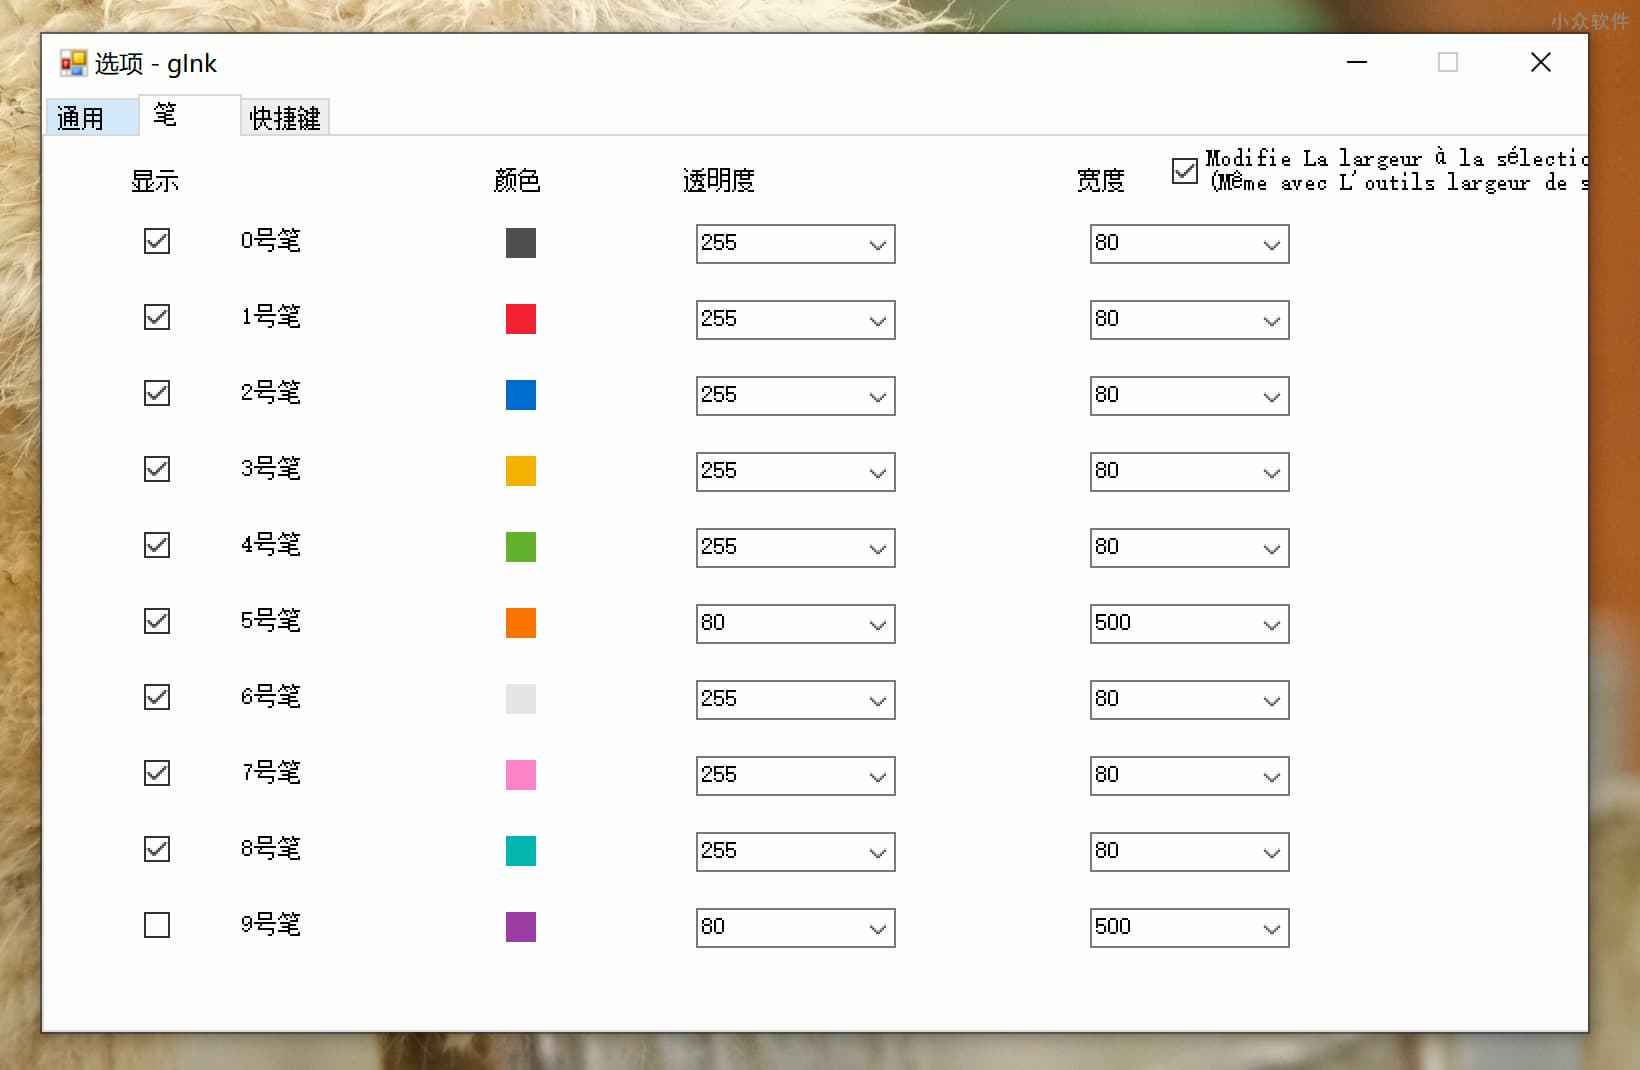Viewport: 1640px width, 1070px height.
Task: Open the width dropdown for 1号笔
Action: 1270,319
